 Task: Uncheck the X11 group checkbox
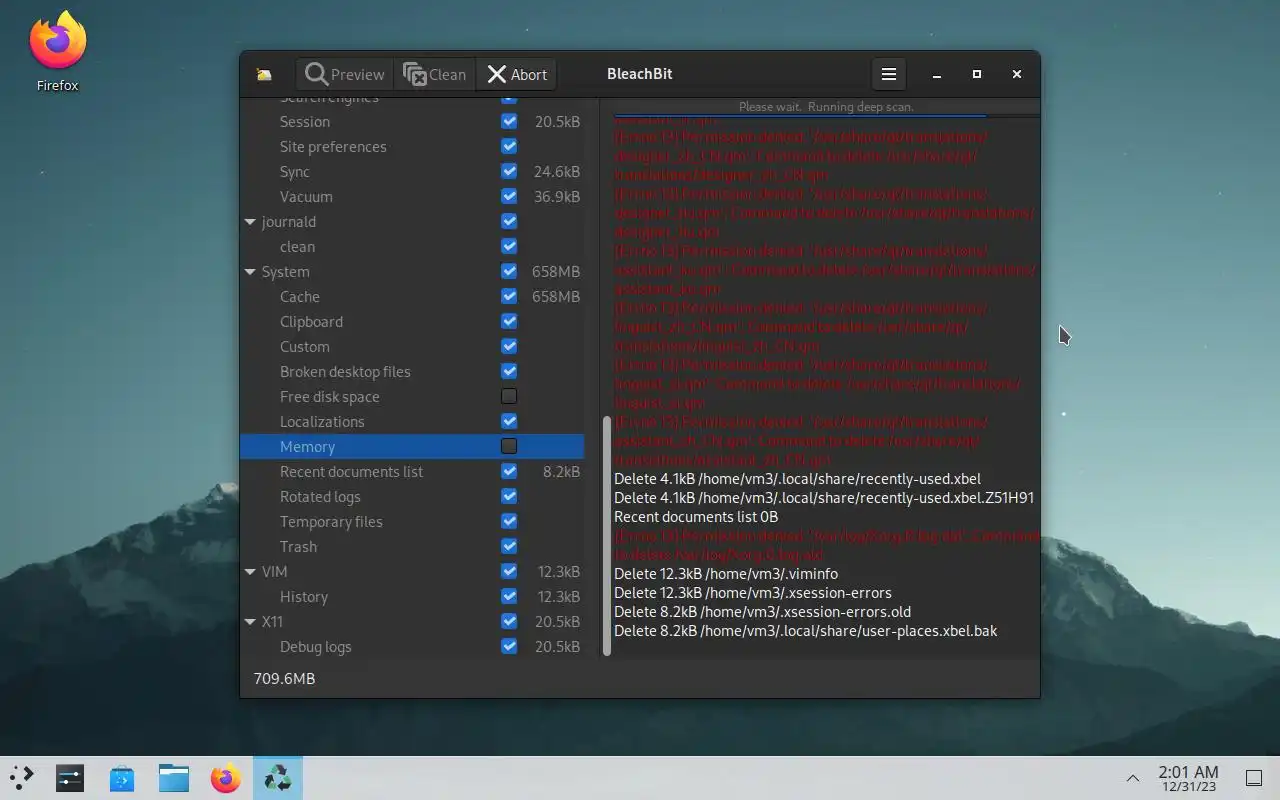(509, 621)
